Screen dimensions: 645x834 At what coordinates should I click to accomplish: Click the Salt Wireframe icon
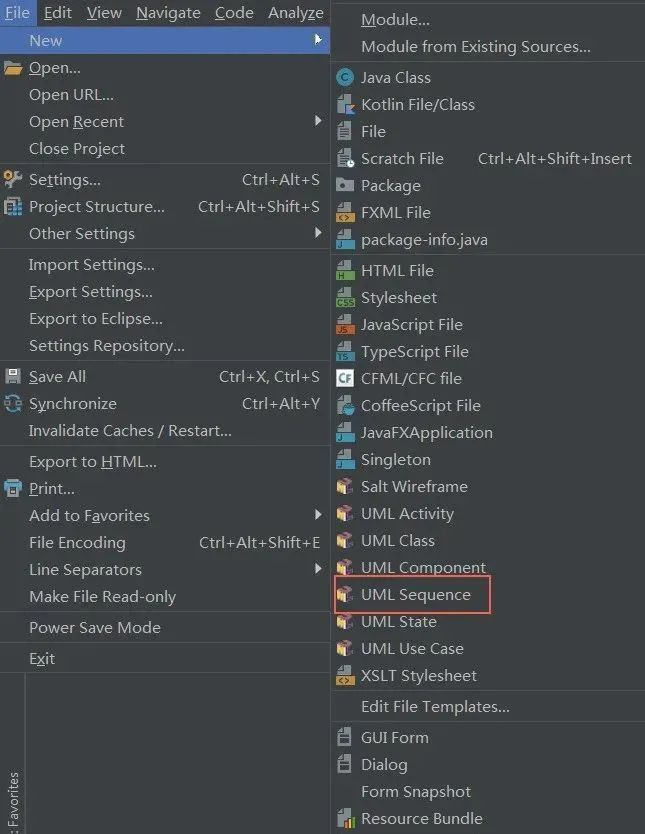(345, 486)
